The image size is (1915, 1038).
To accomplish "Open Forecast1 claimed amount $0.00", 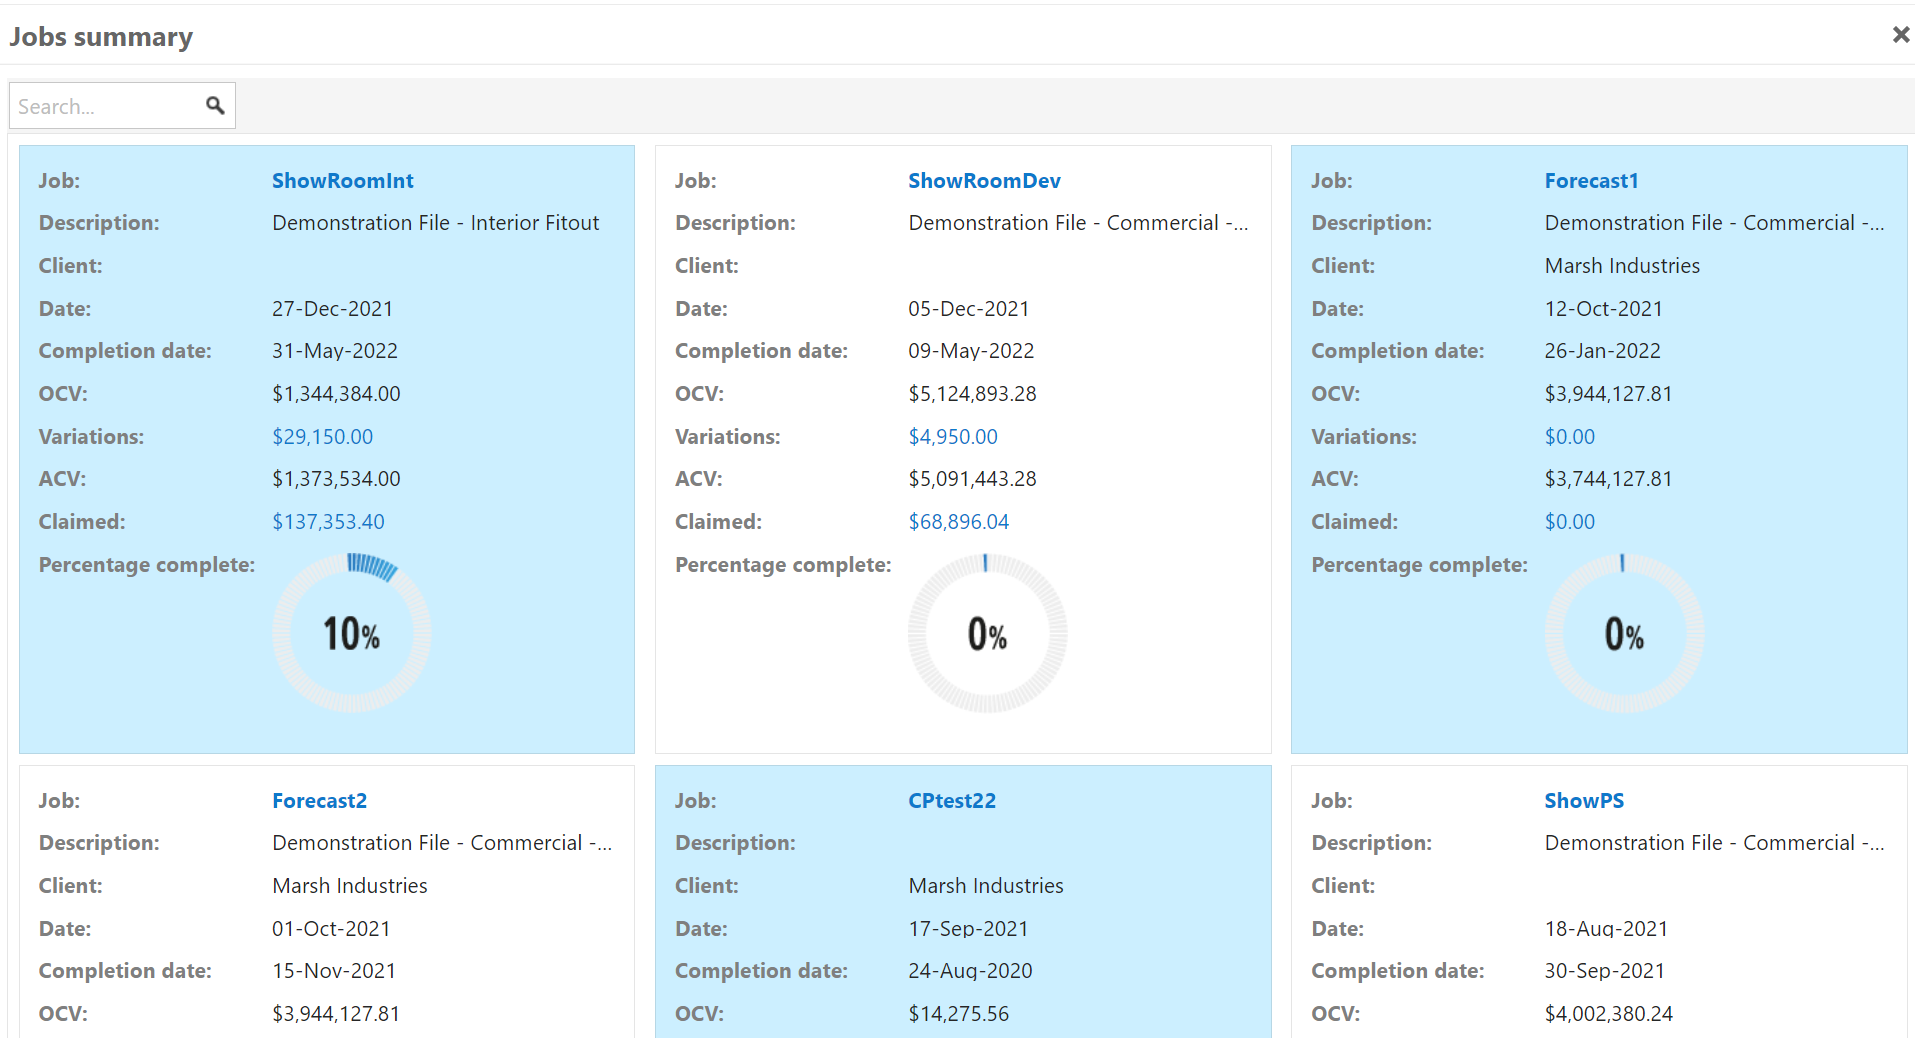I will point(1570,522).
